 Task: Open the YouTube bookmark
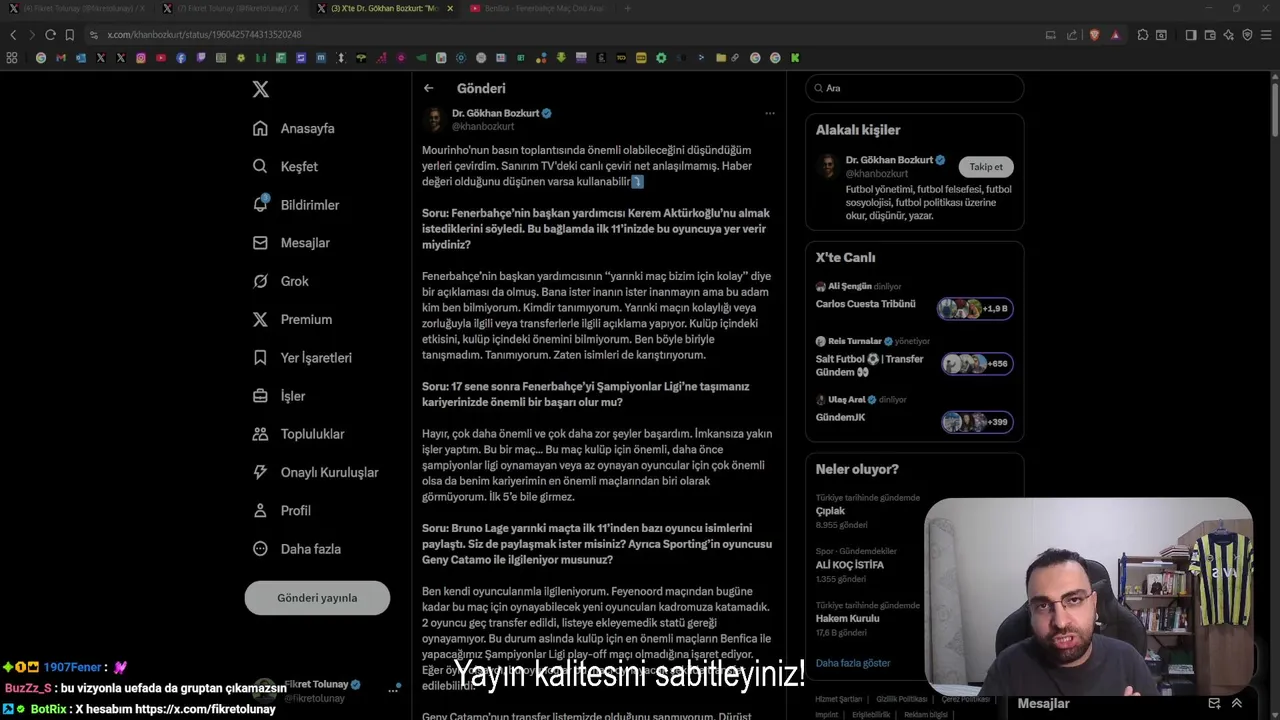coord(161,58)
